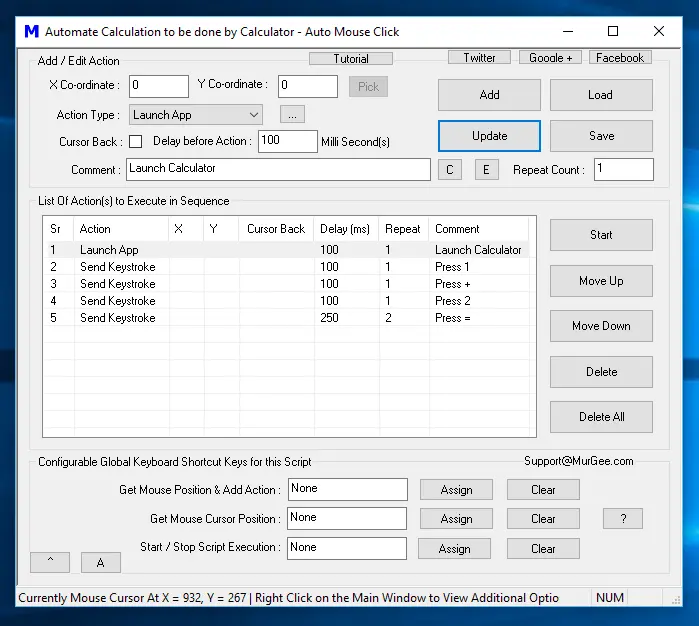
Task: Open the Twitter link button
Action: pyautogui.click(x=479, y=58)
